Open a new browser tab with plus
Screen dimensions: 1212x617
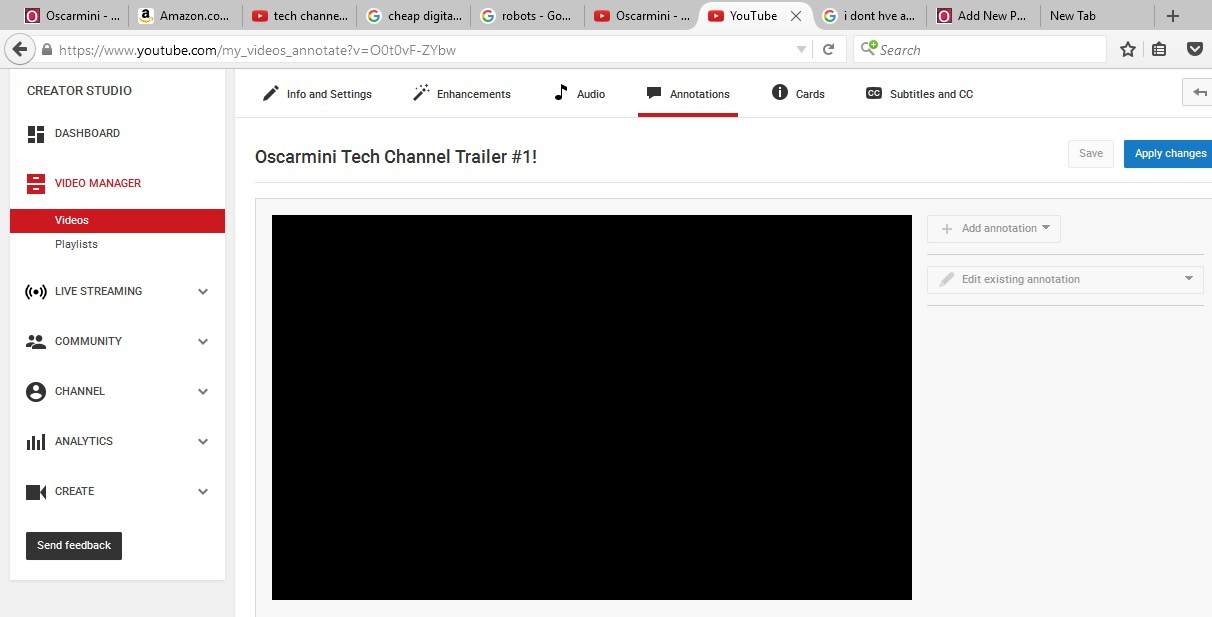[1173, 16]
